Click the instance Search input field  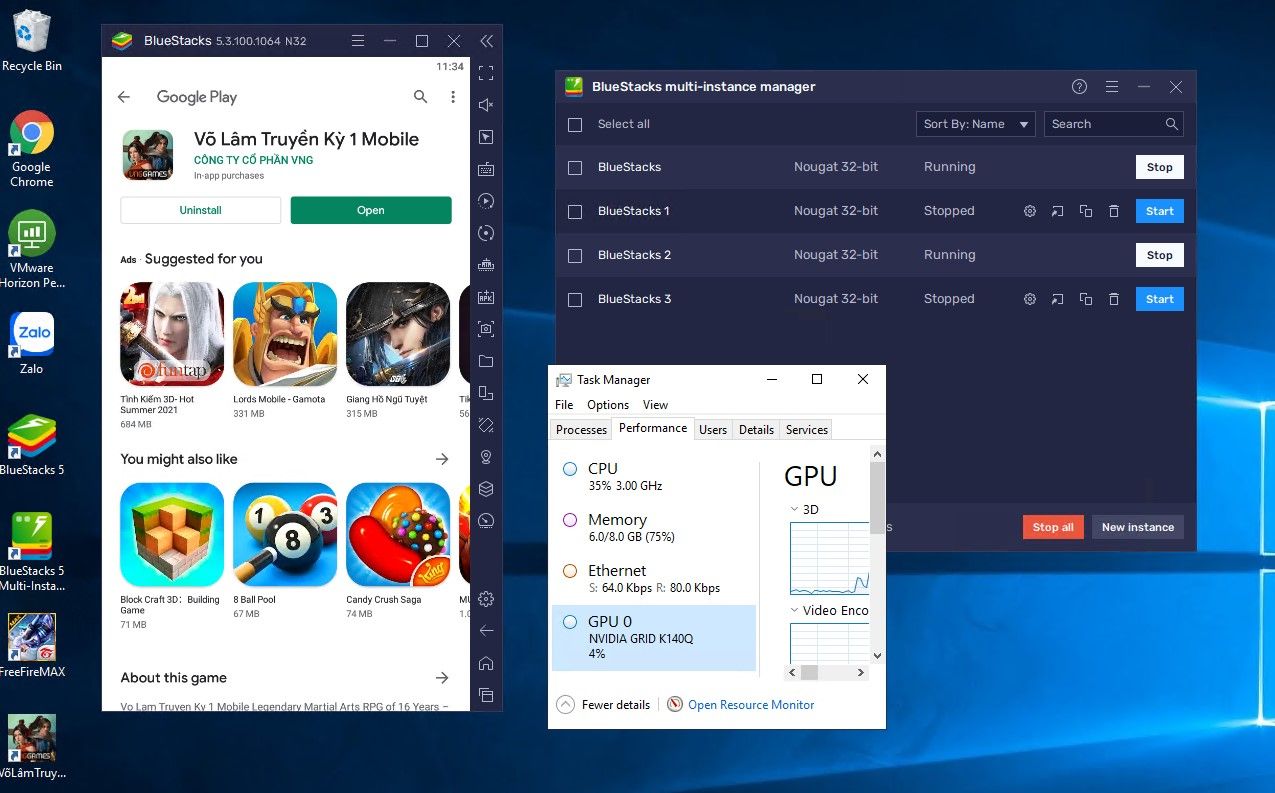(1103, 124)
